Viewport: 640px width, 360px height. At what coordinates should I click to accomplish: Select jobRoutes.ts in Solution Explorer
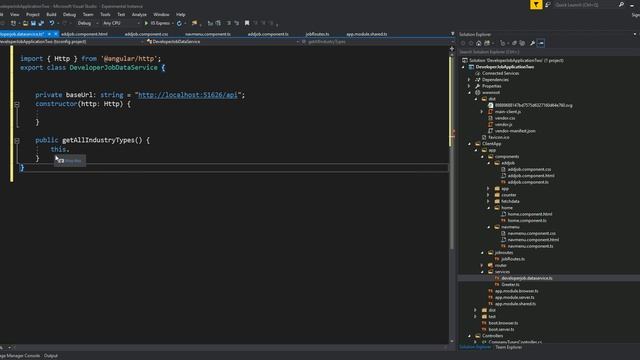click(513, 259)
